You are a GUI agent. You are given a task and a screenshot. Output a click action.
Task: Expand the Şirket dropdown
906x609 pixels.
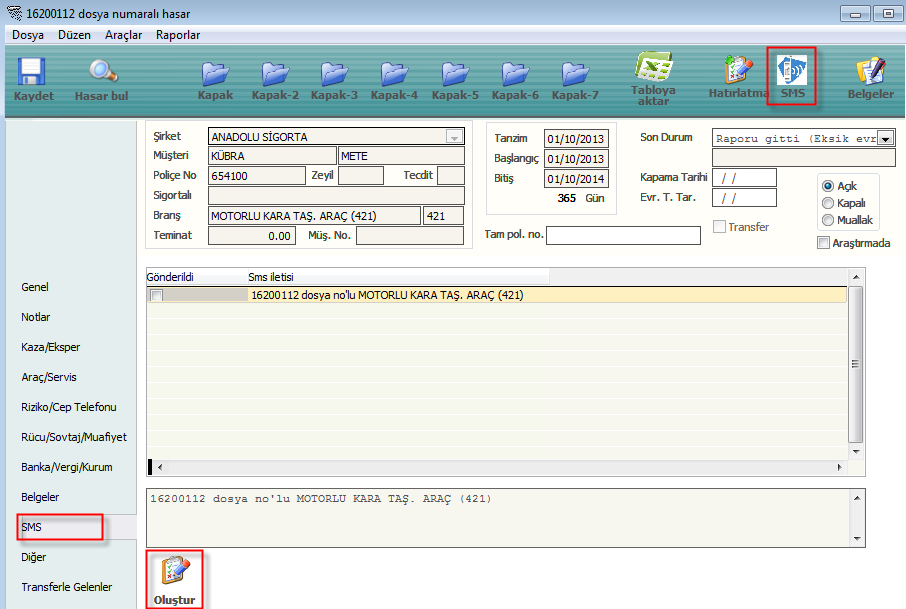(x=454, y=137)
